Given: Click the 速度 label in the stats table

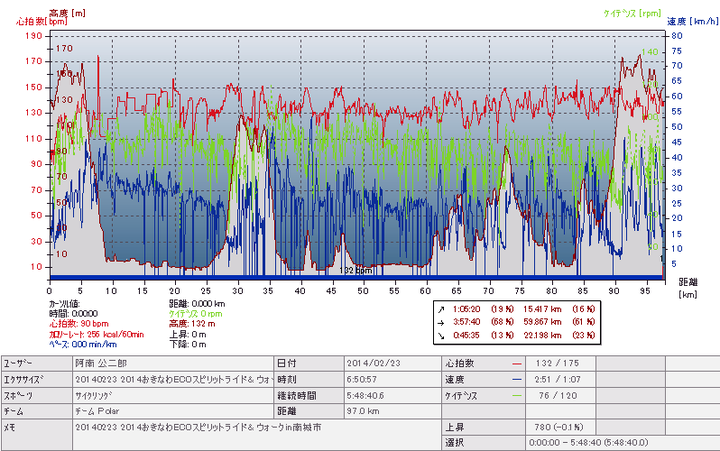Looking at the screenshot, I should point(455,380).
